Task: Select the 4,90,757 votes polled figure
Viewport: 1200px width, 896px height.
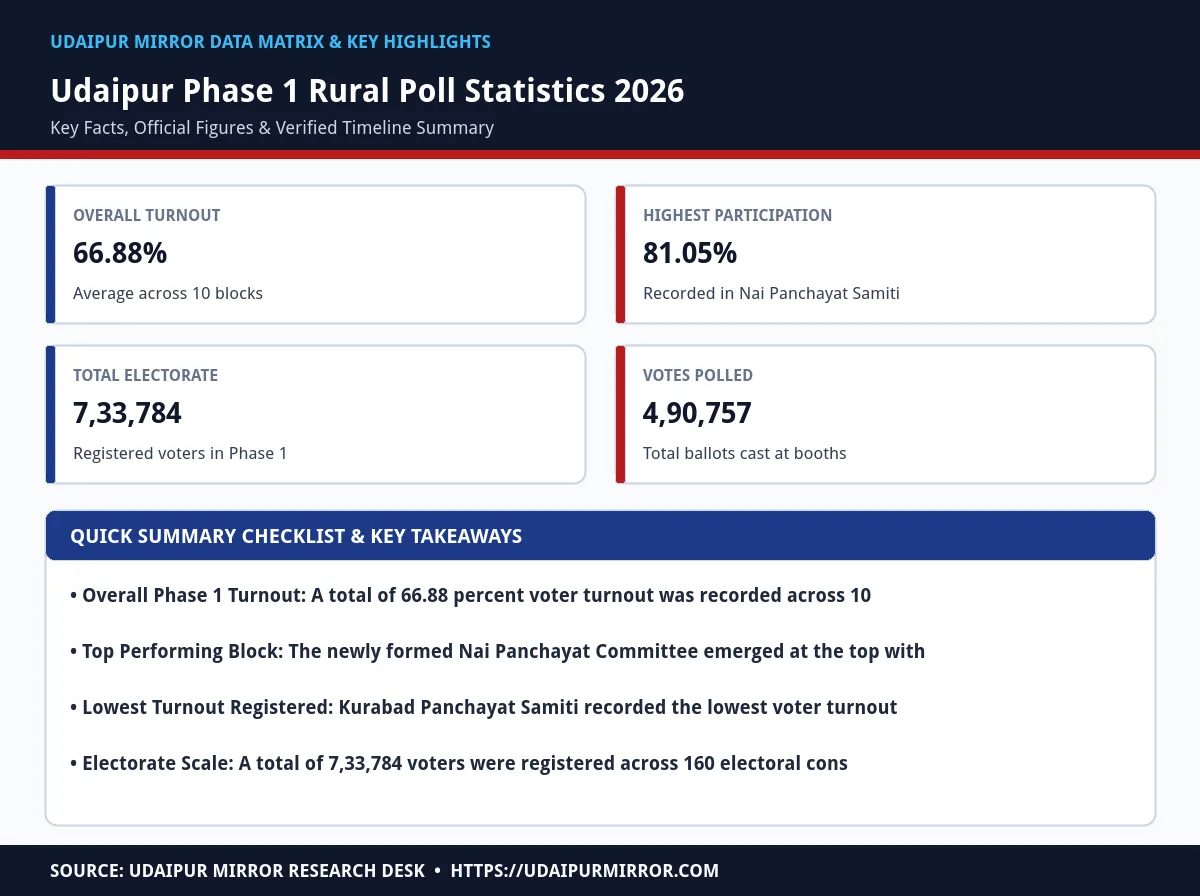Action: pos(697,413)
